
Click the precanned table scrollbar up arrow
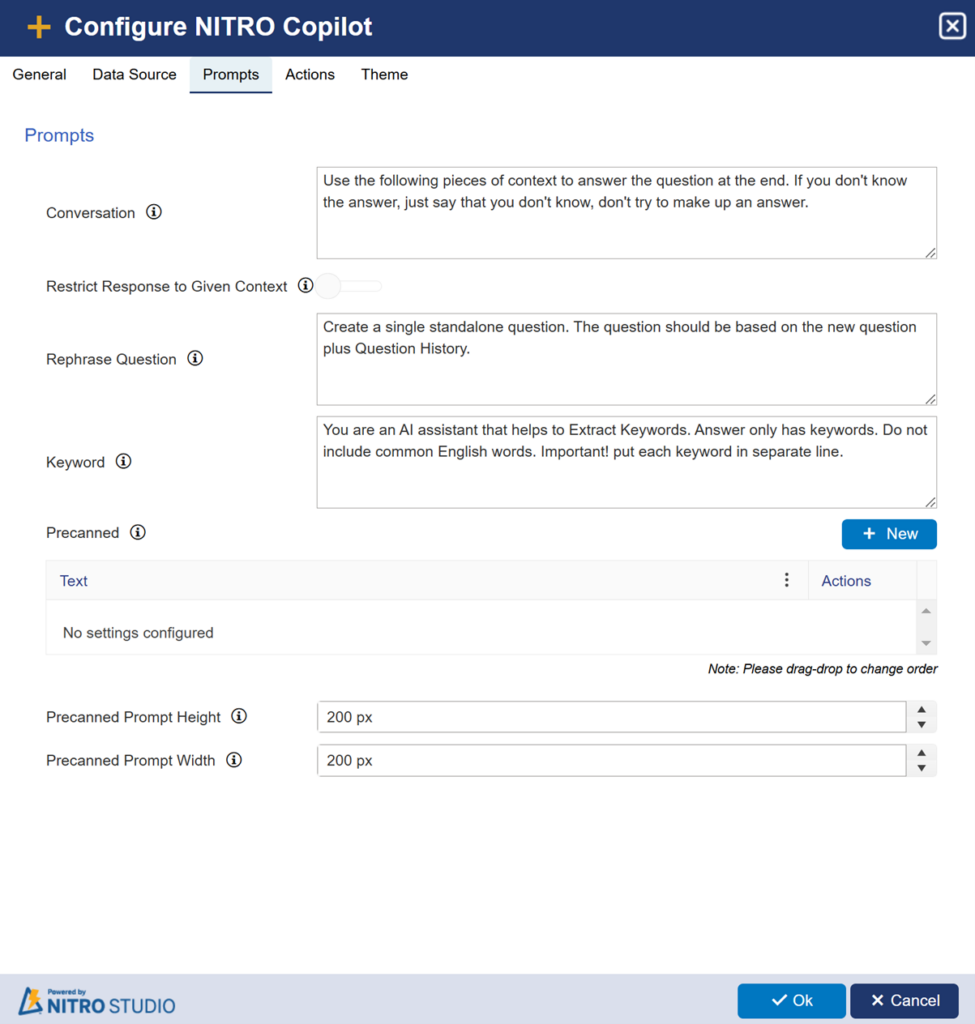(x=926, y=611)
